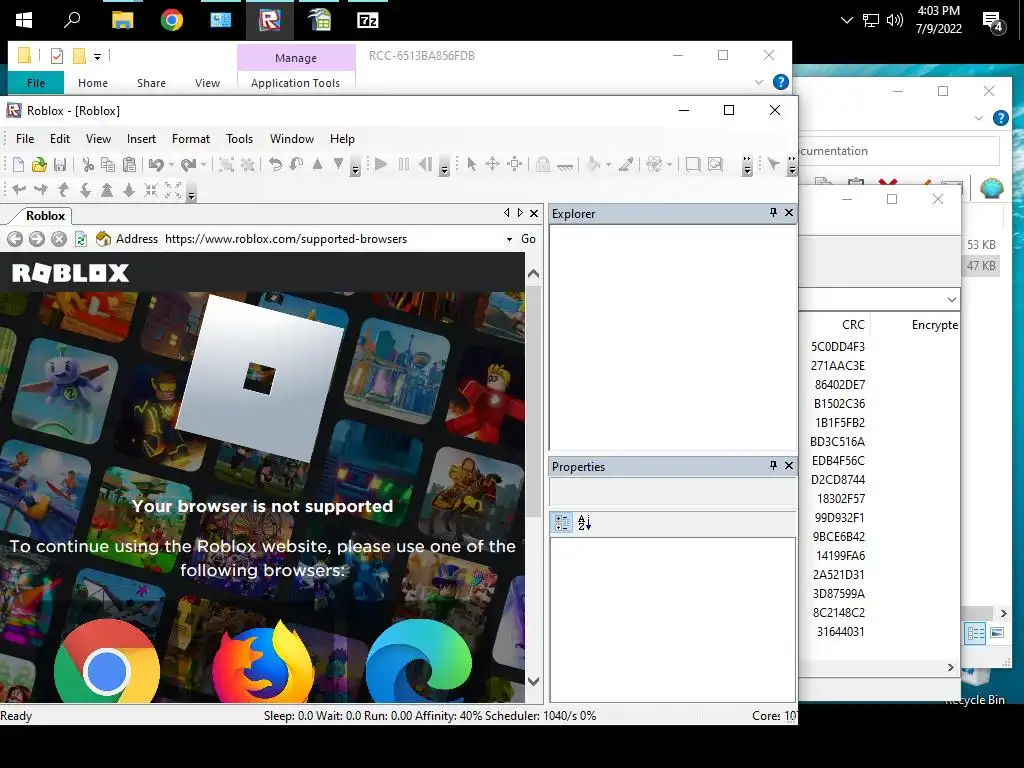
Task: Open the File menu in Roblox Studio
Action: [25, 138]
